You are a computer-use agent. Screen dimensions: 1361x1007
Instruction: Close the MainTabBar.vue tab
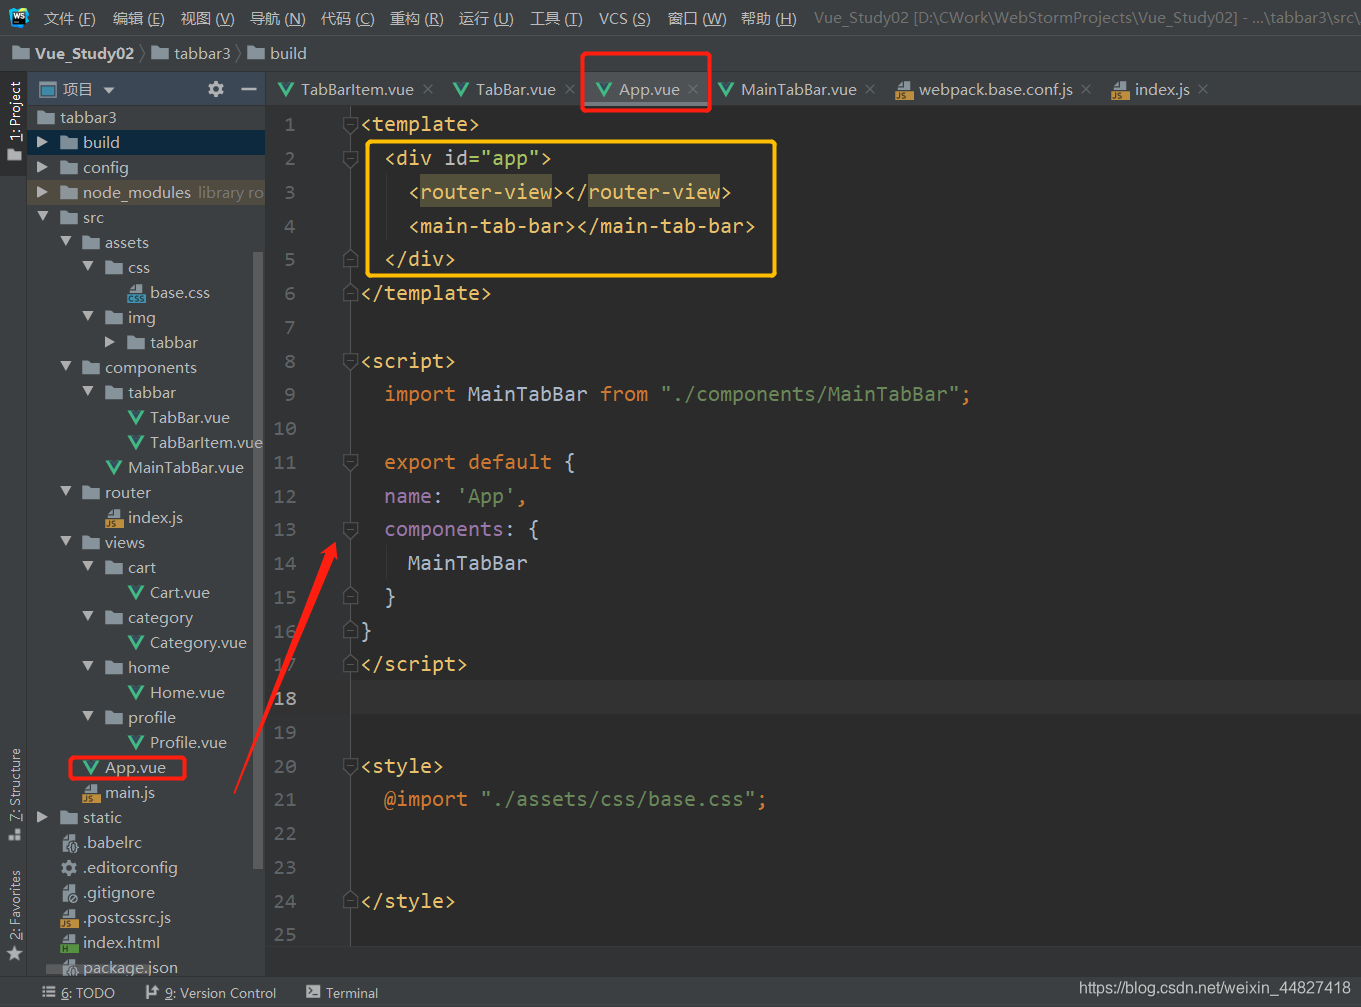870,89
